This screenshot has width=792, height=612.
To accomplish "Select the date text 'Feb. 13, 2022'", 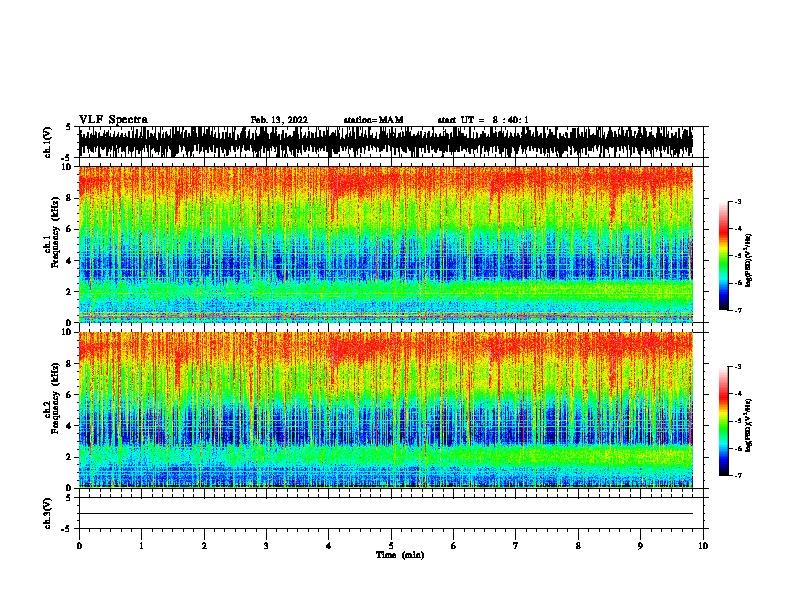I will (x=279, y=120).
